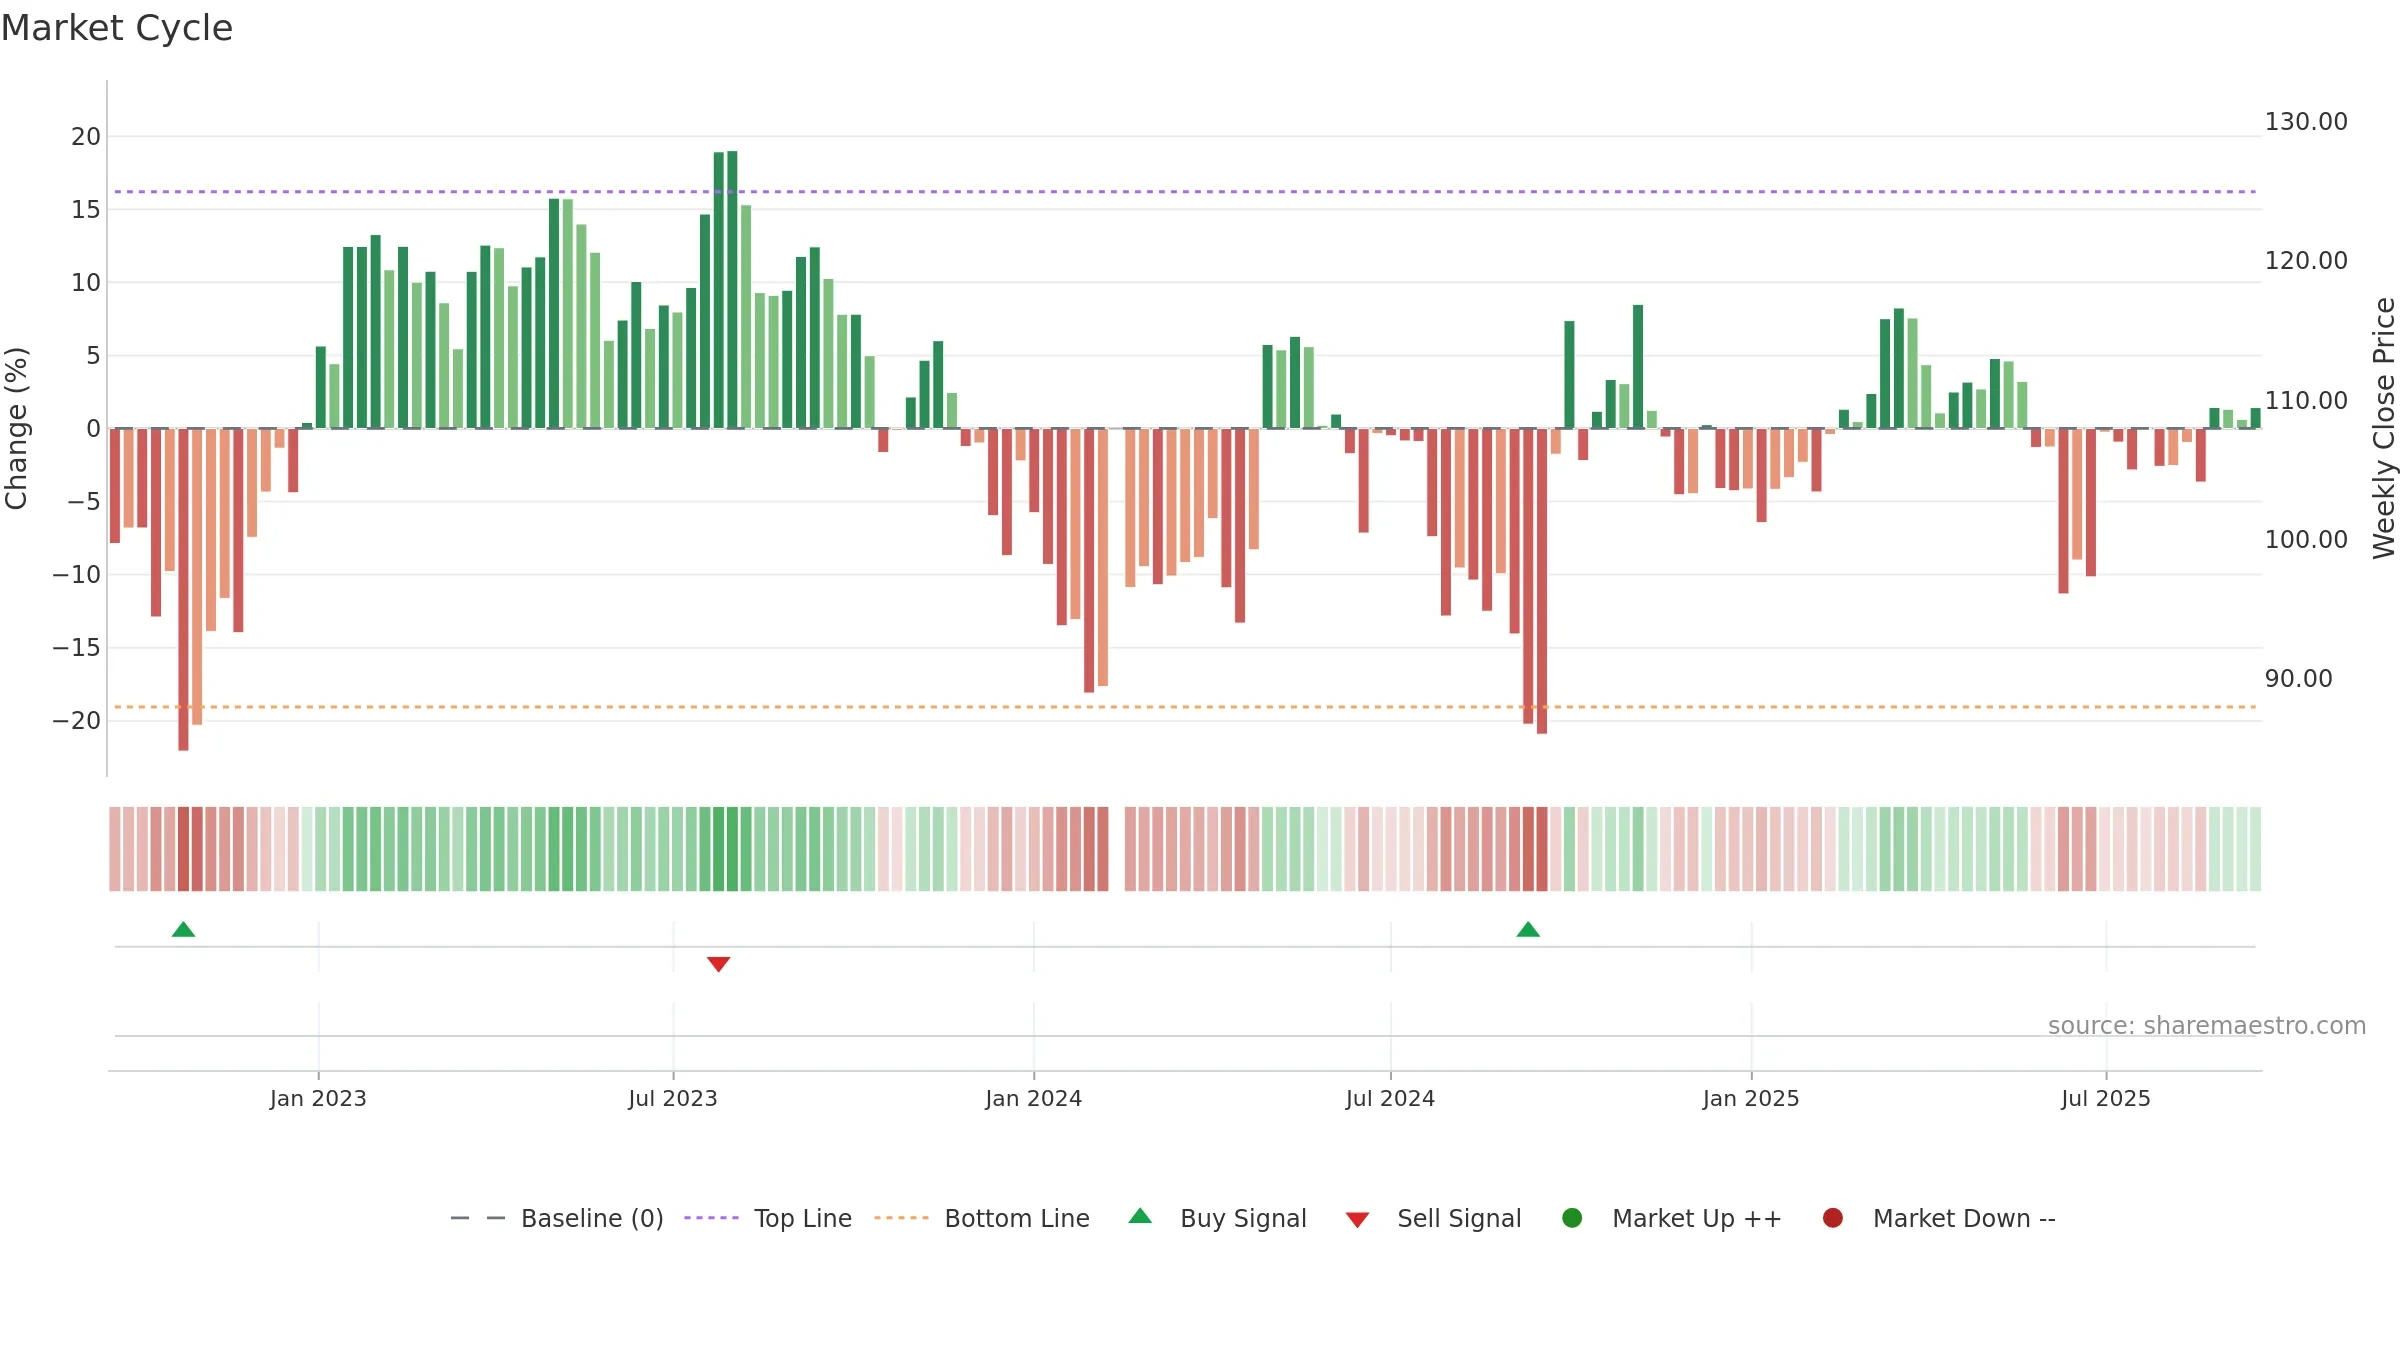Toggle the Sell Signal legend entry
This screenshot has height=1350, width=2400.
(x=1433, y=1218)
